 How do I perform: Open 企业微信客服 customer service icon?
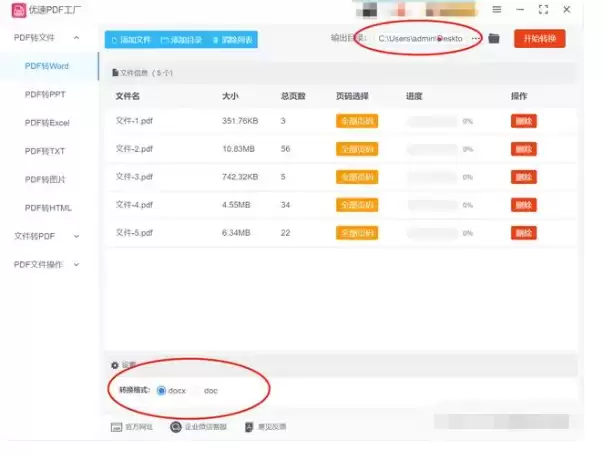click(x=176, y=426)
